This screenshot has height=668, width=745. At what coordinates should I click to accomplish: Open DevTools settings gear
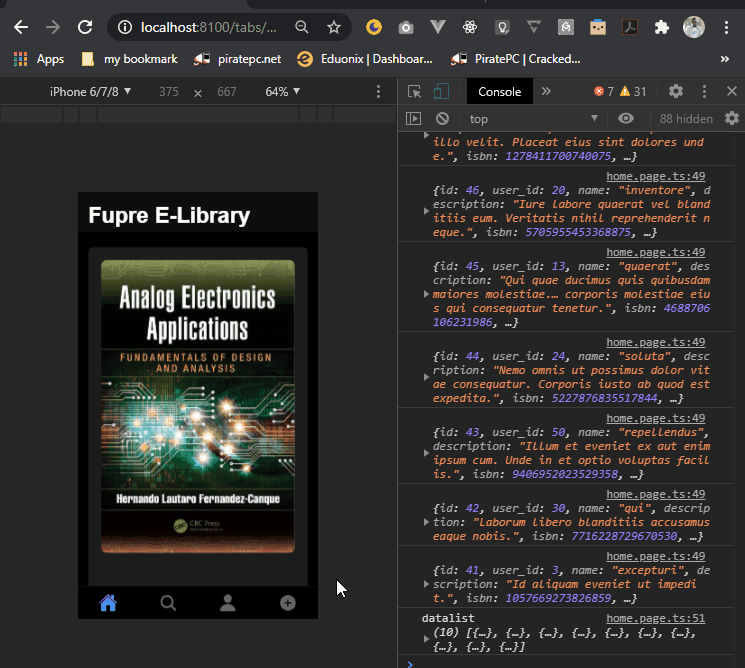pos(676,91)
